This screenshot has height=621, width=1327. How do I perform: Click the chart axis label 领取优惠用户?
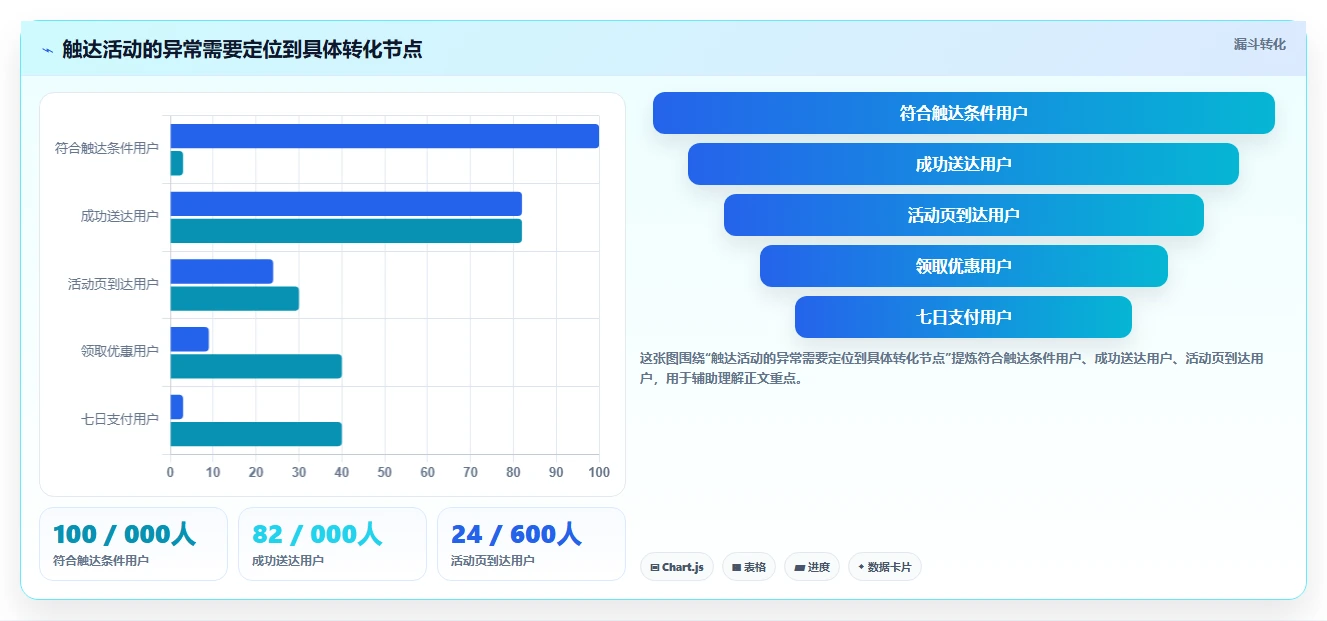(x=120, y=351)
